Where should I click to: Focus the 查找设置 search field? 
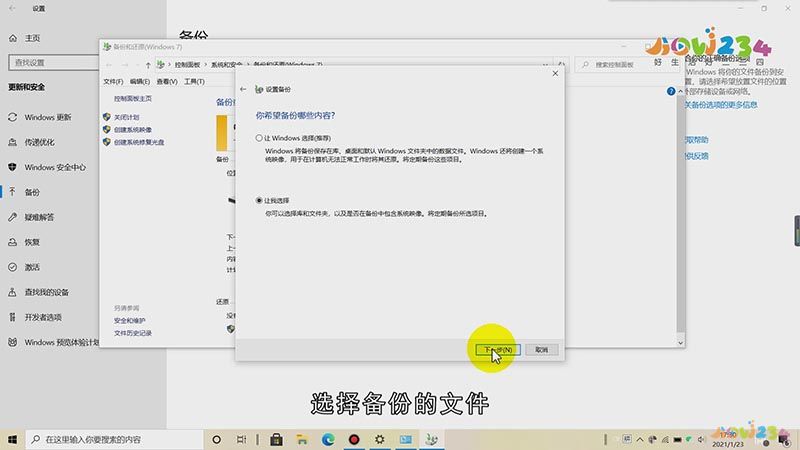(x=54, y=63)
